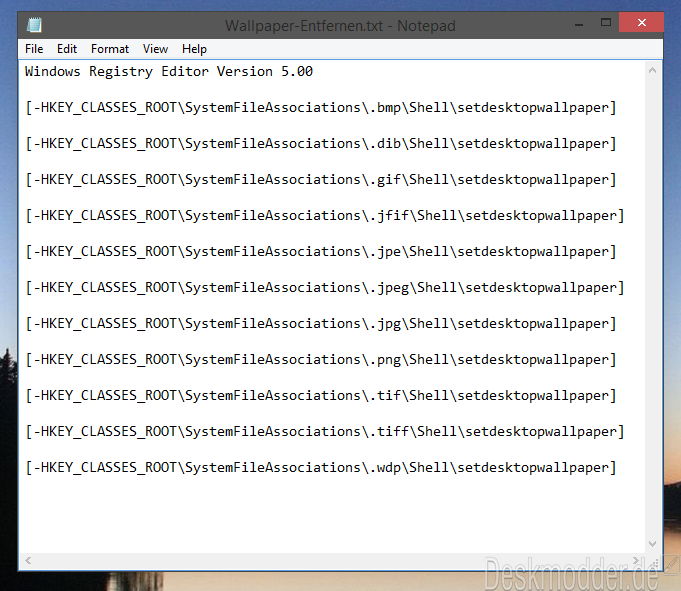Screen dimensions: 681x591
Task: Click the registry line containing .tif\Shell
Action: tap(321, 396)
